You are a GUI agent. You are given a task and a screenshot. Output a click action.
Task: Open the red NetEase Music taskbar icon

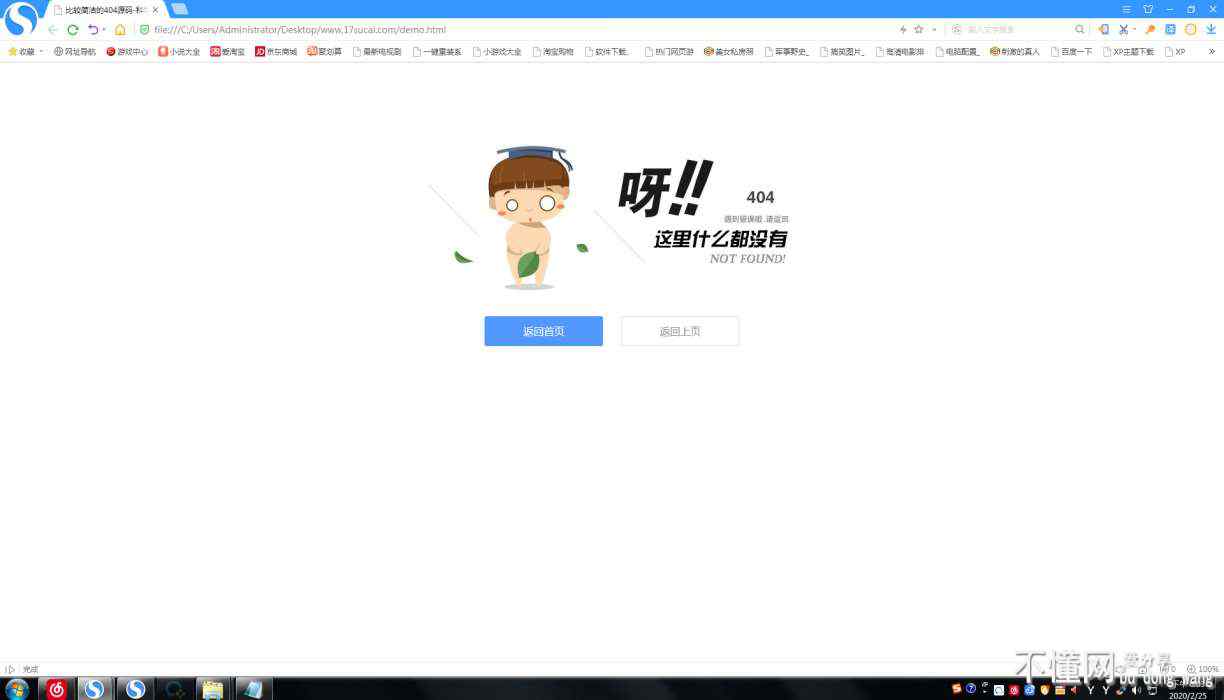click(57, 688)
